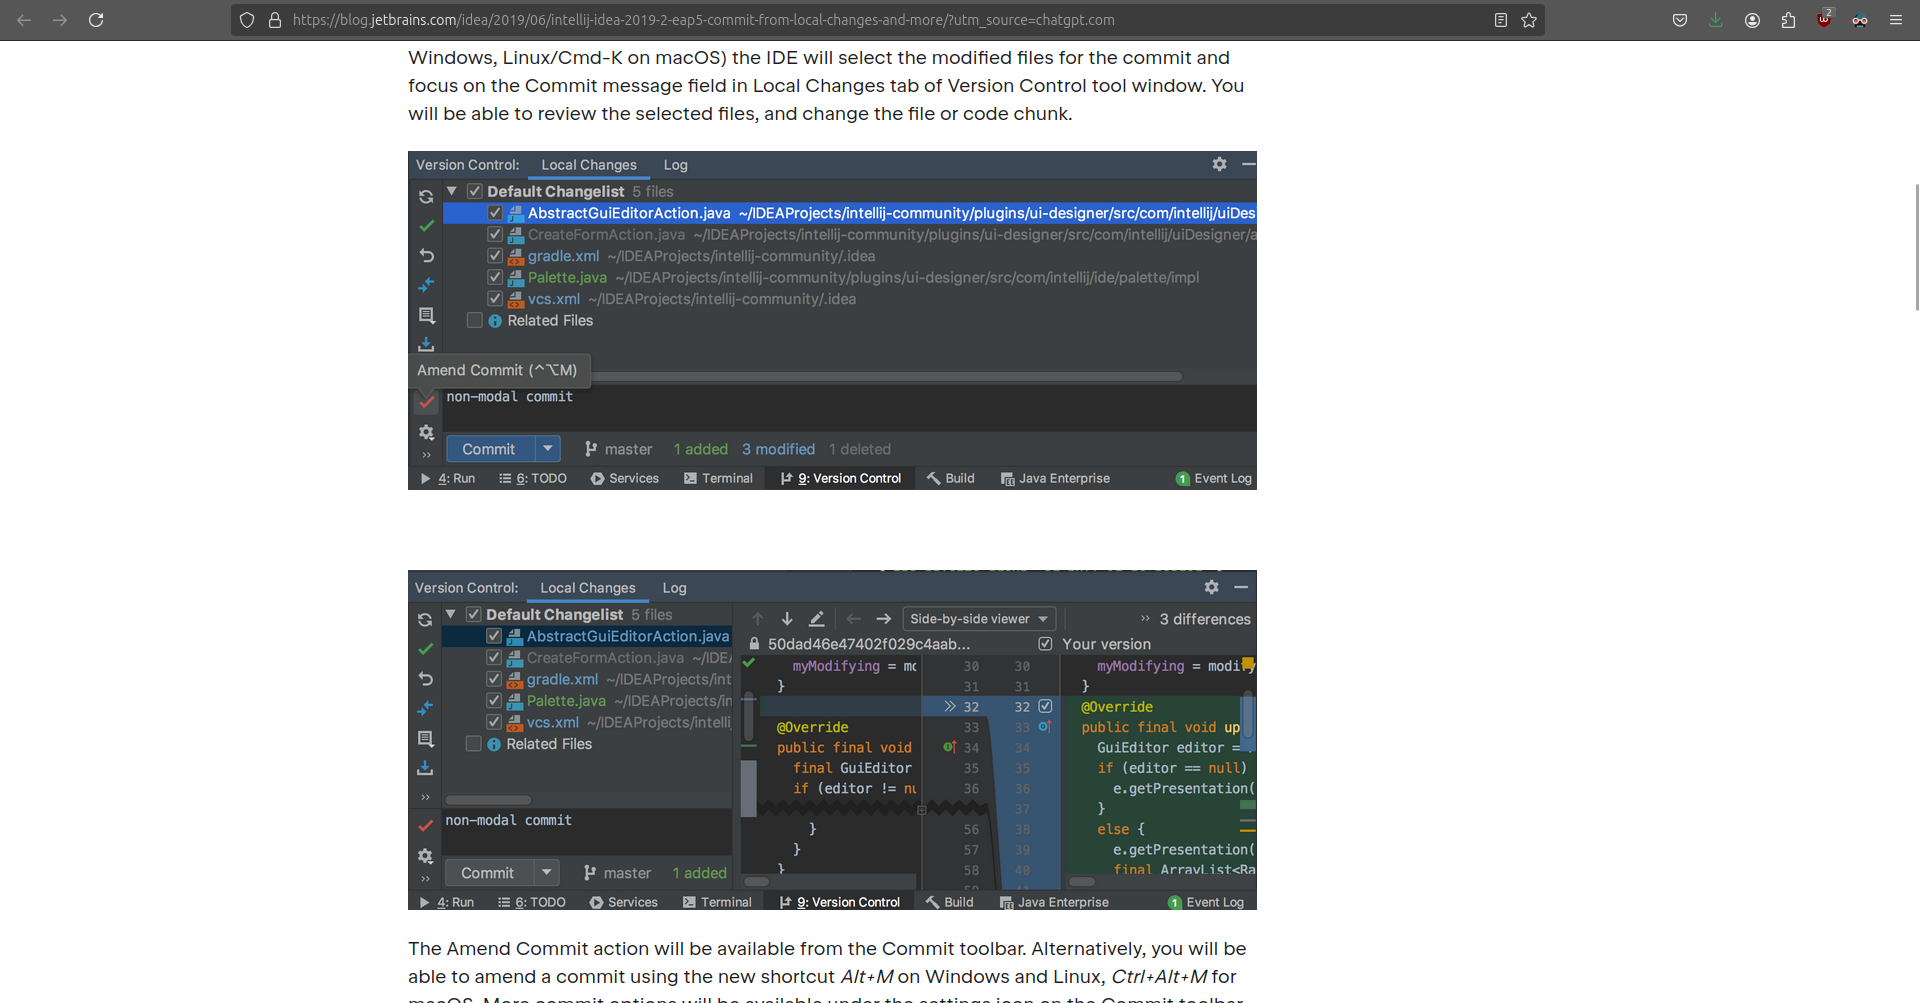The width and height of the screenshot is (1920, 1003).
Task: Click the Changelist icon in first panel
Action: 426,315
